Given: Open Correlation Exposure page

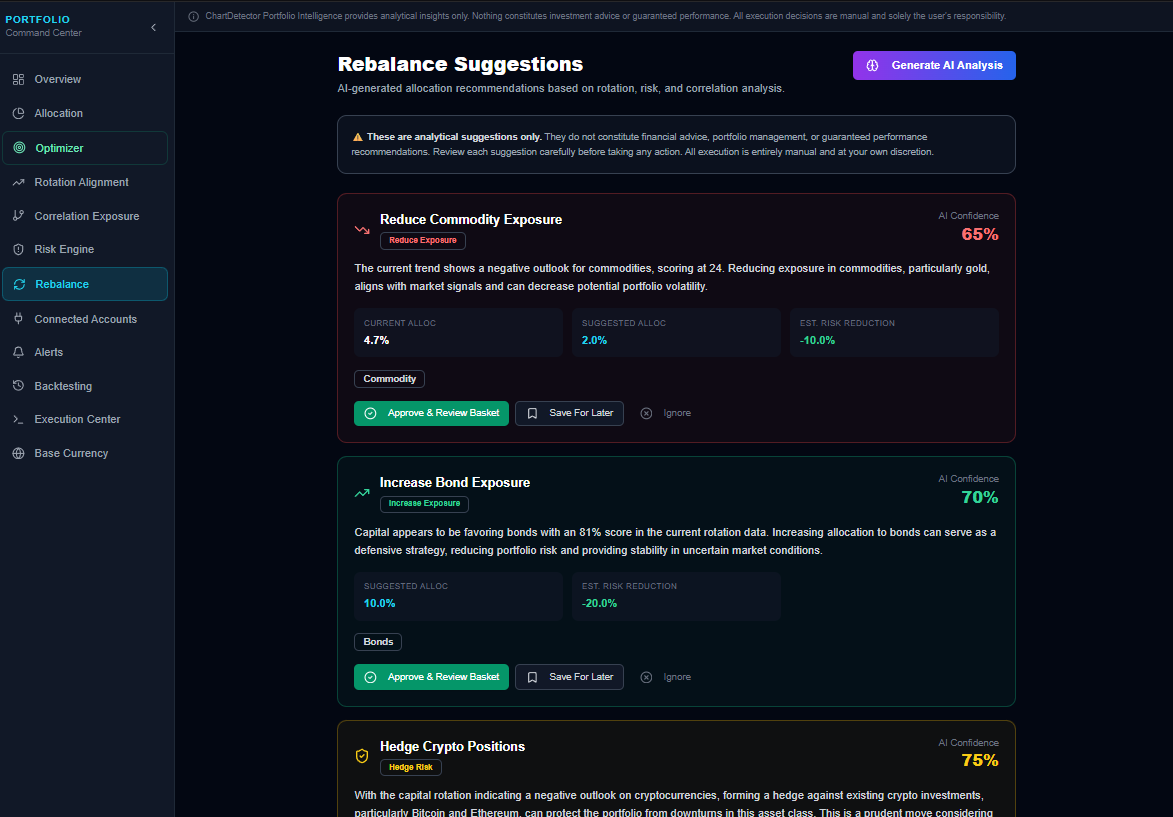Looking at the screenshot, I should (x=85, y=215).
